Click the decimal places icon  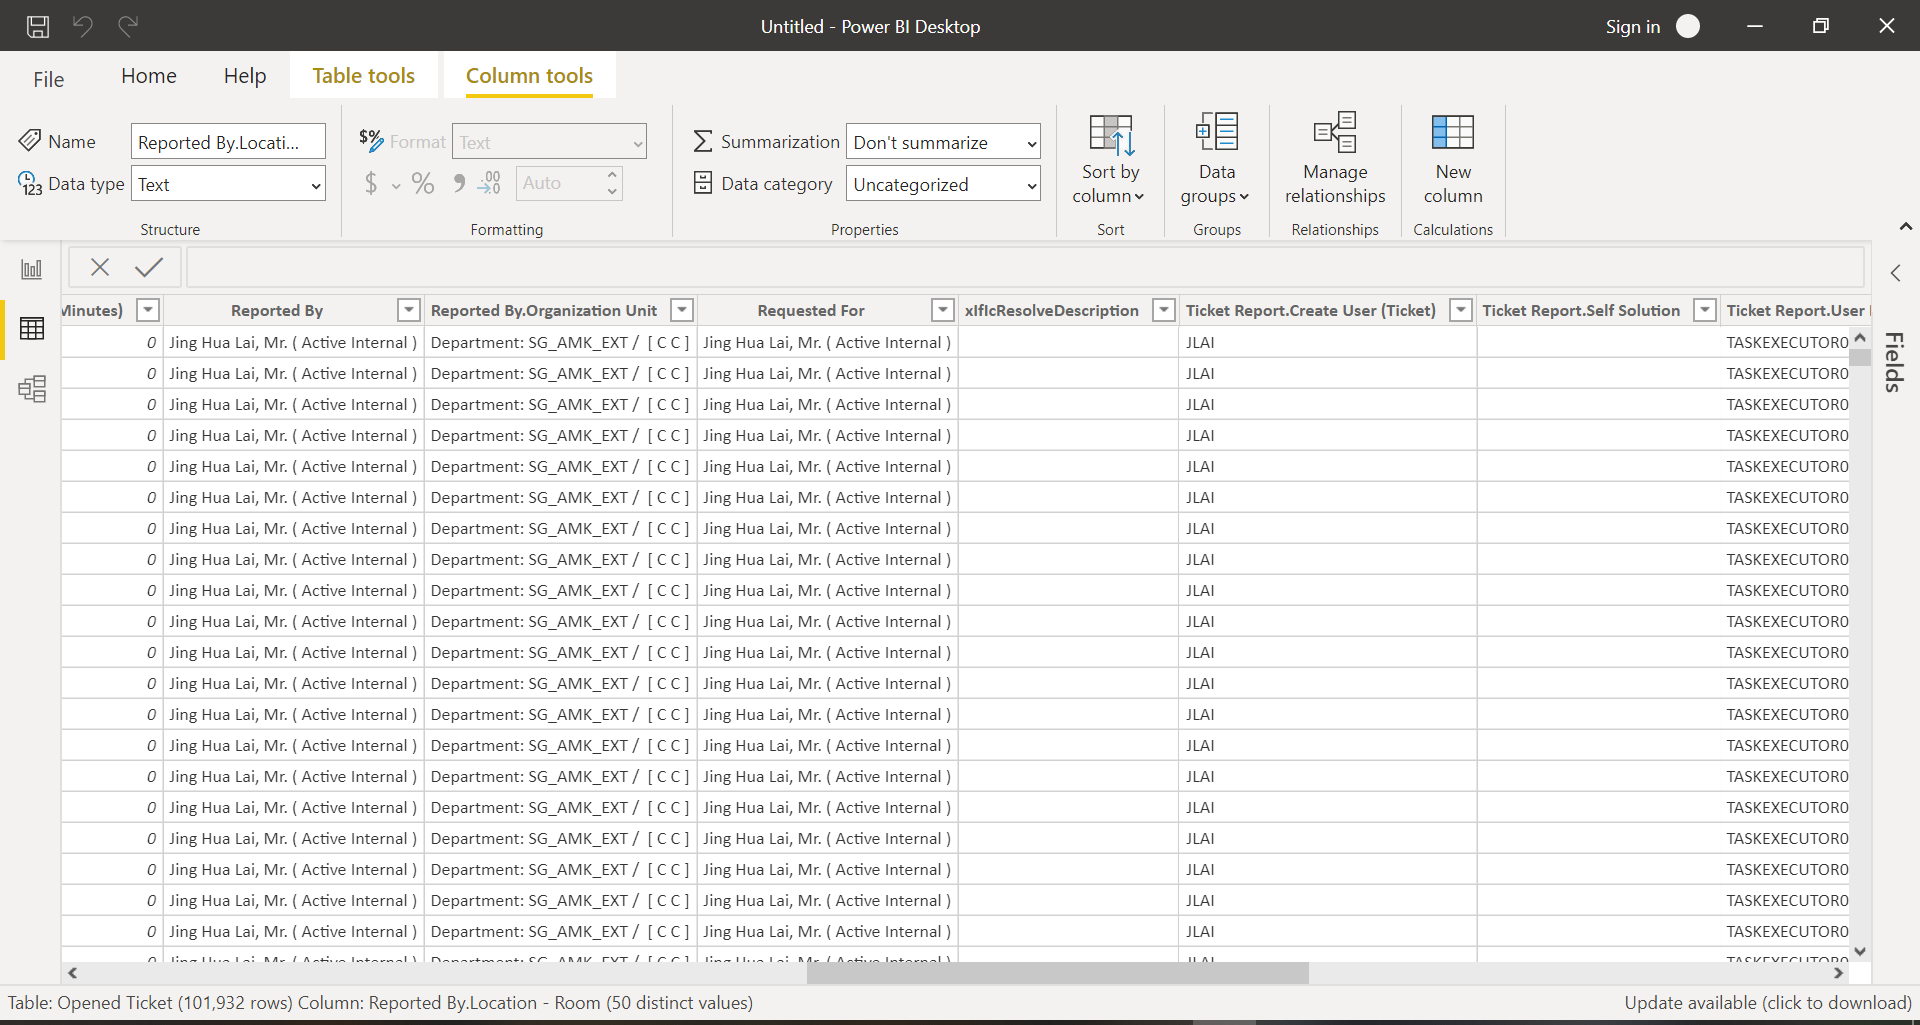point(489,183)
